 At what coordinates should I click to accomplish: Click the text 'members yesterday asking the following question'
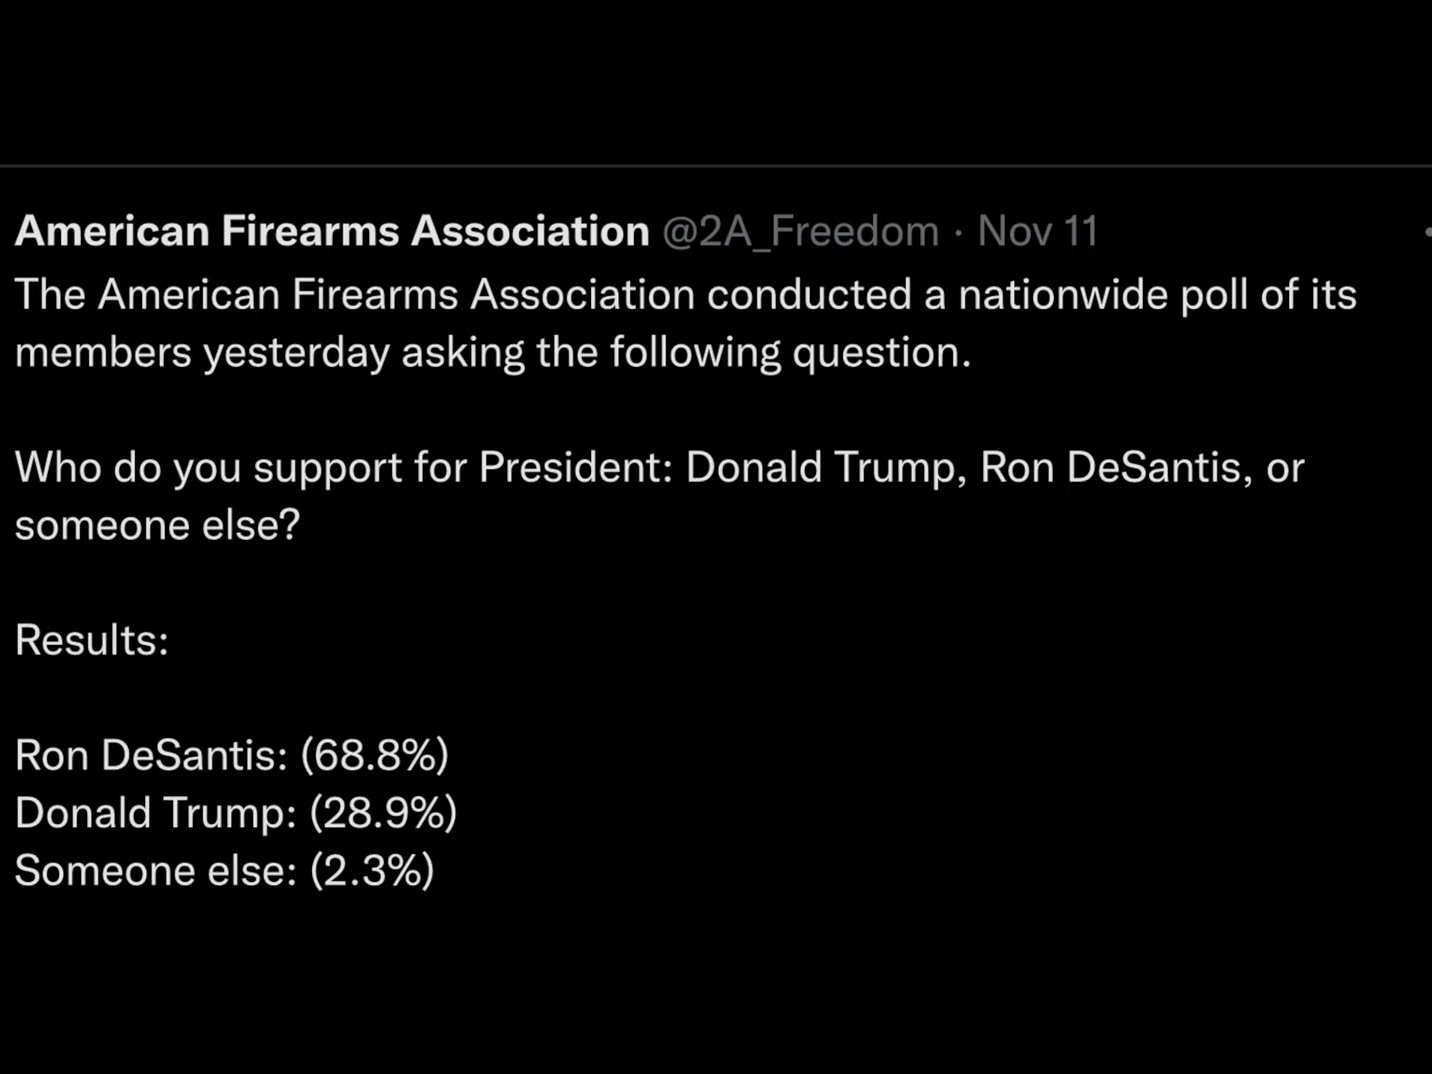[492, 353]
